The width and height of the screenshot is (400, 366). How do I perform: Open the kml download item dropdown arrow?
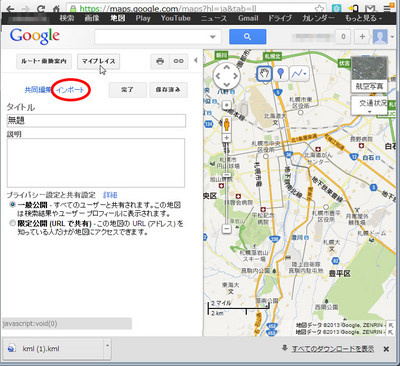(x=107, y=346)
